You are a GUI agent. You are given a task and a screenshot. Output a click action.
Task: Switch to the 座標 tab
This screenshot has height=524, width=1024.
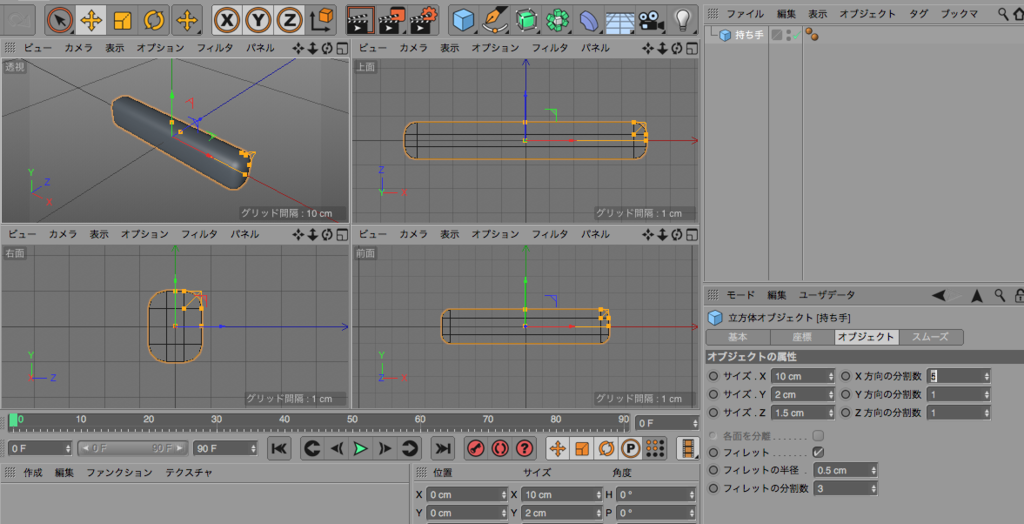[802, 337]
